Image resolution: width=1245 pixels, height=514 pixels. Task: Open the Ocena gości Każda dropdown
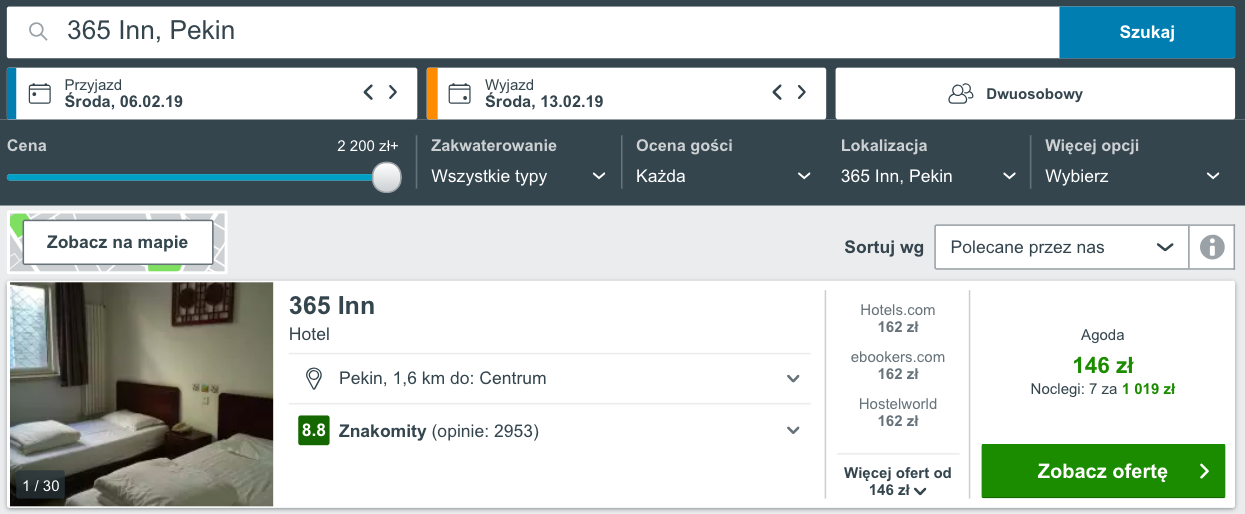[x=723, y=176]
